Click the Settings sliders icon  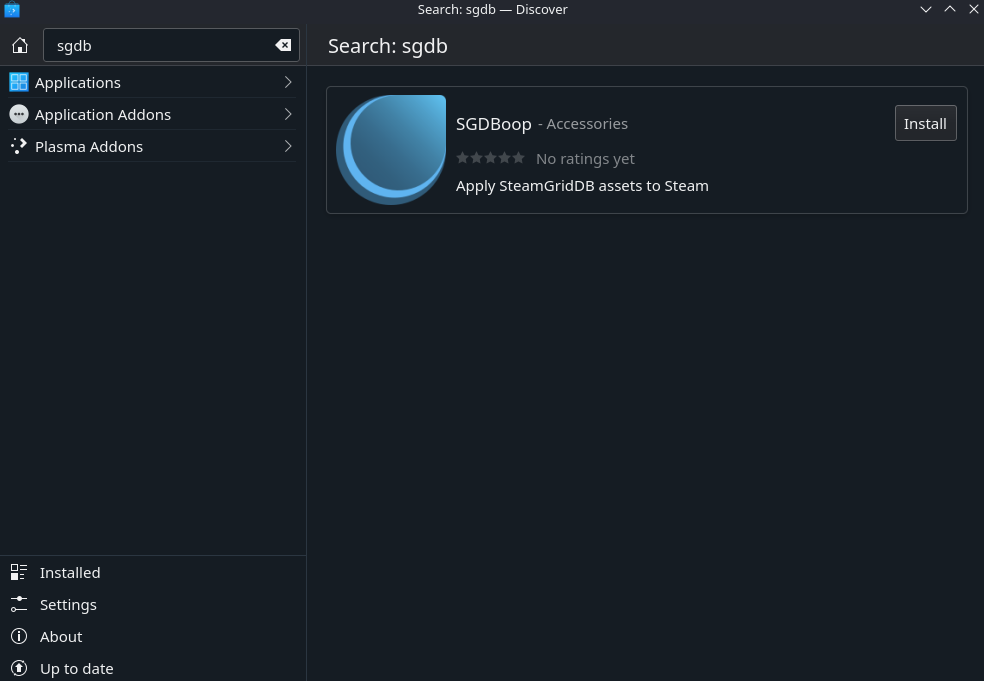tap(19, 604)
